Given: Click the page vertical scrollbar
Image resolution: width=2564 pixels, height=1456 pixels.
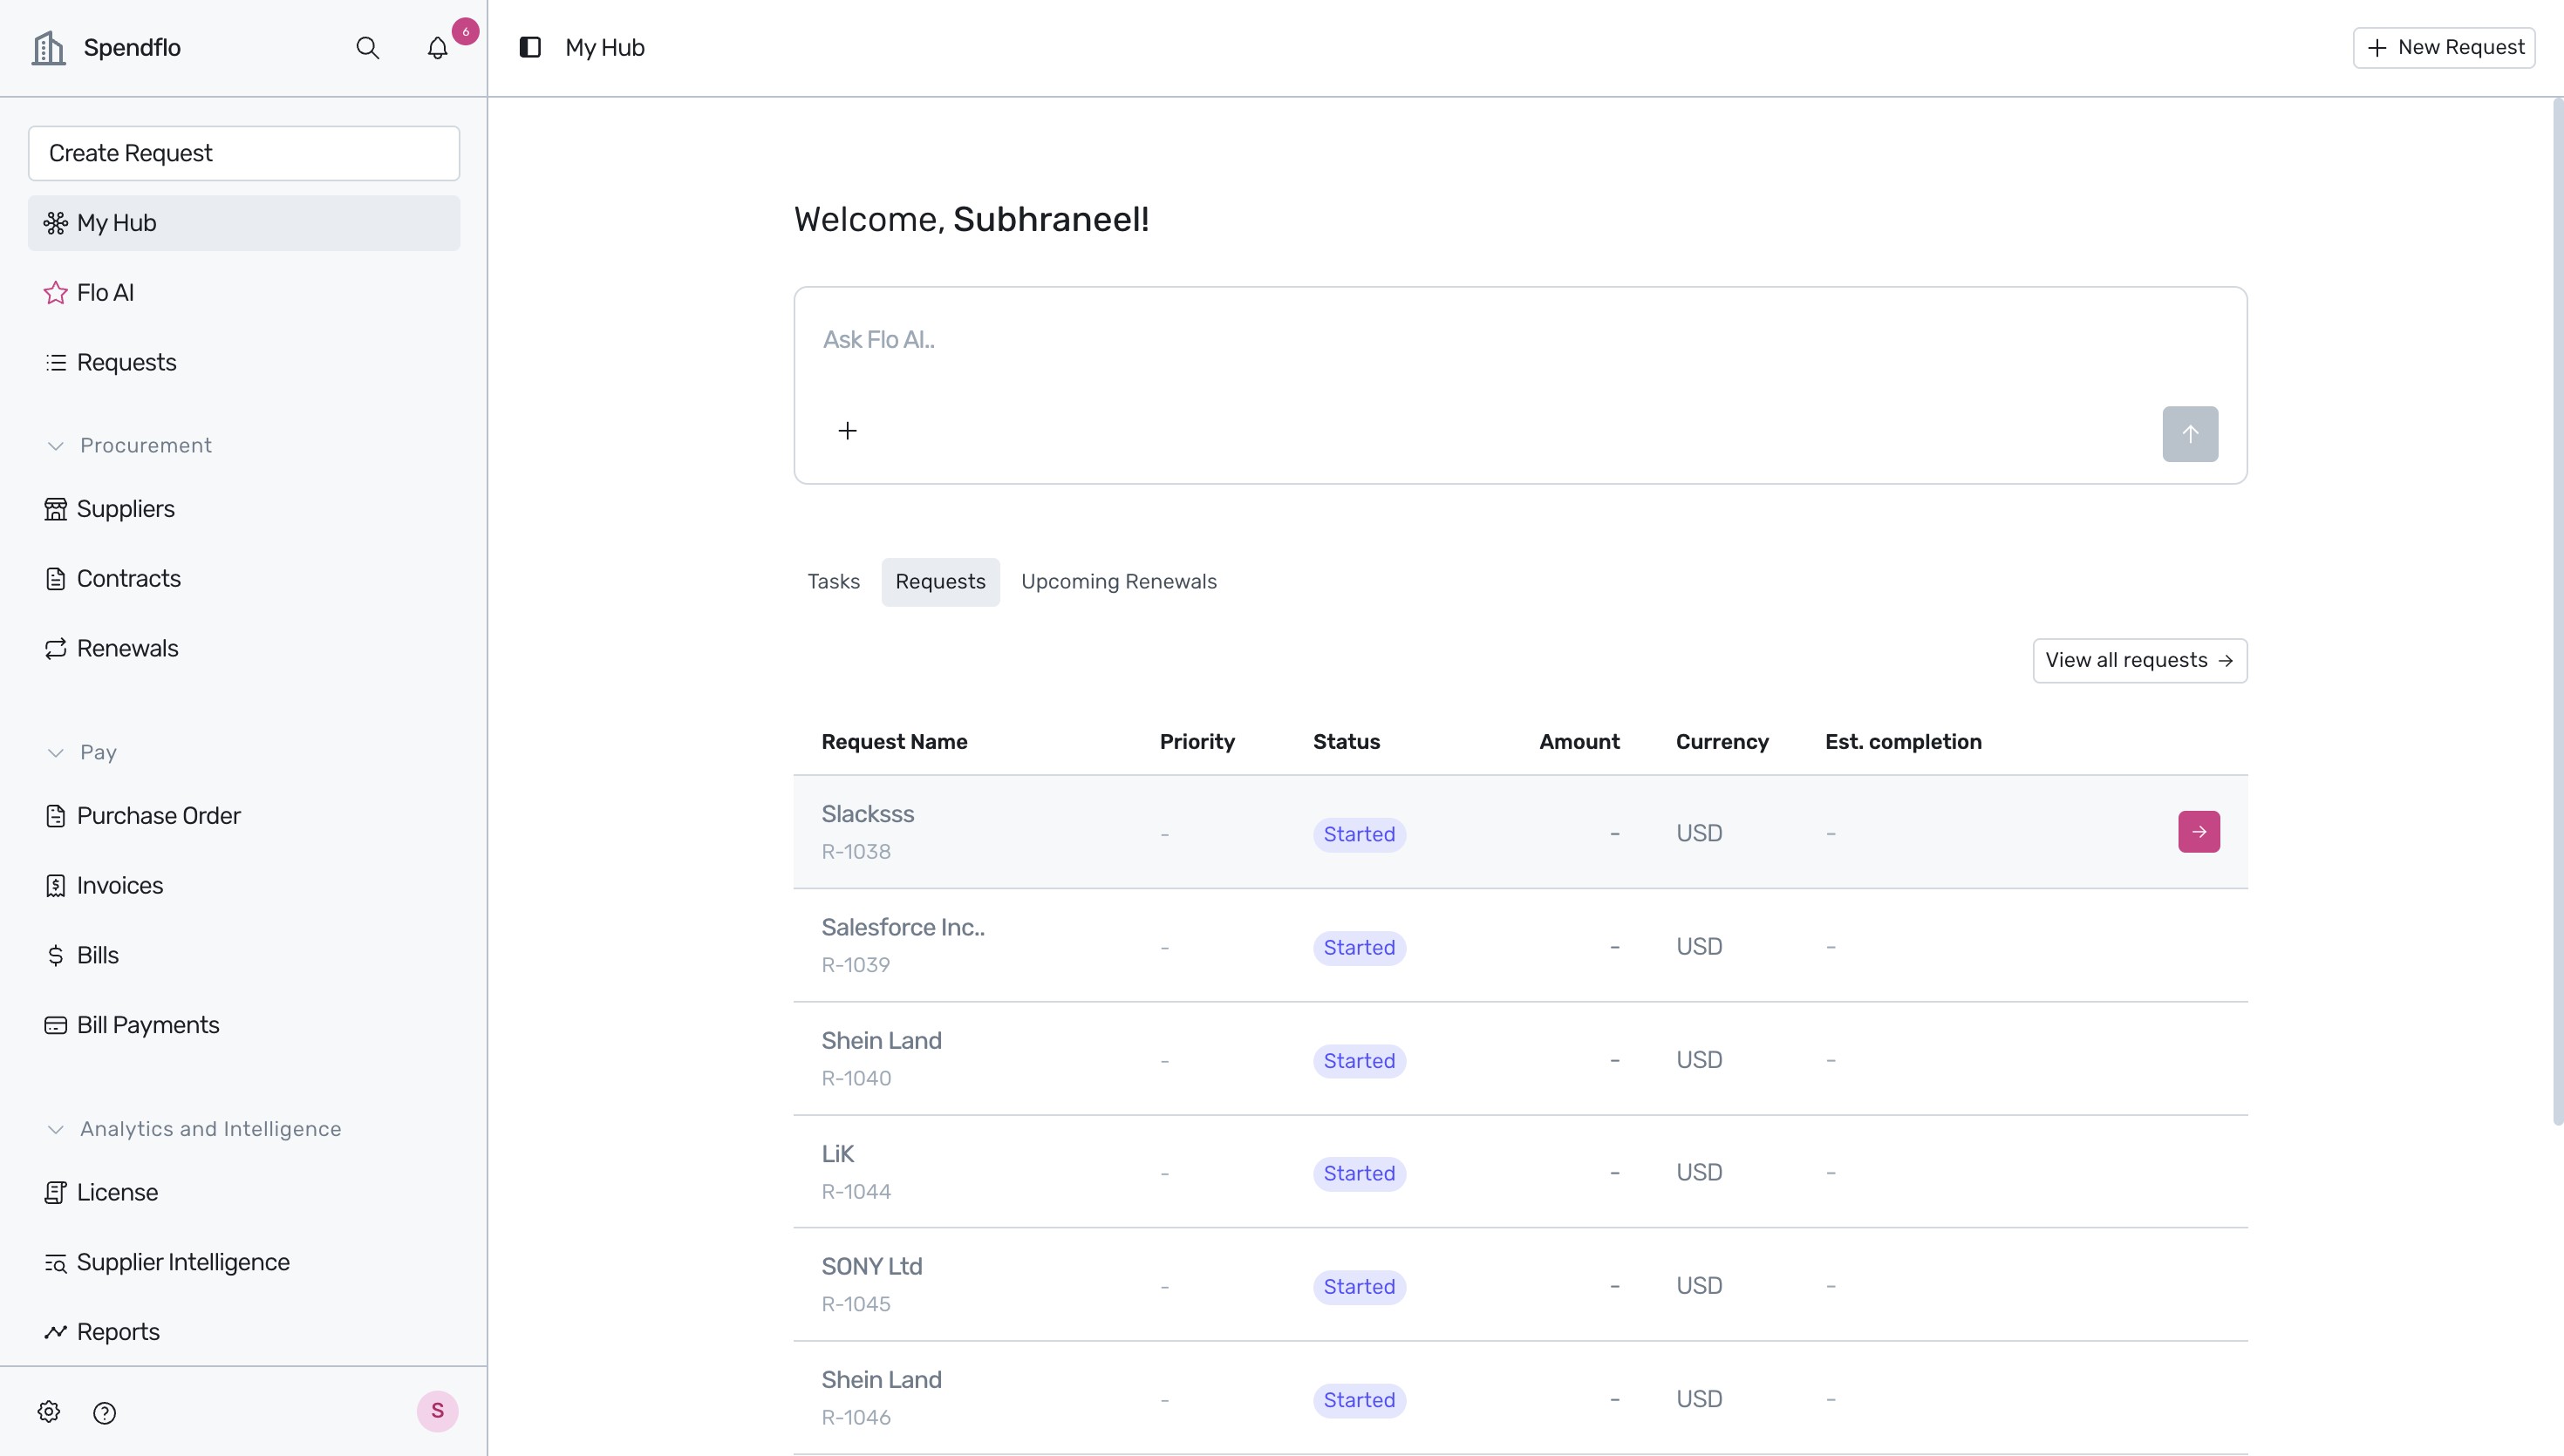Looking at the screenshot, I should click(2558, 612).
